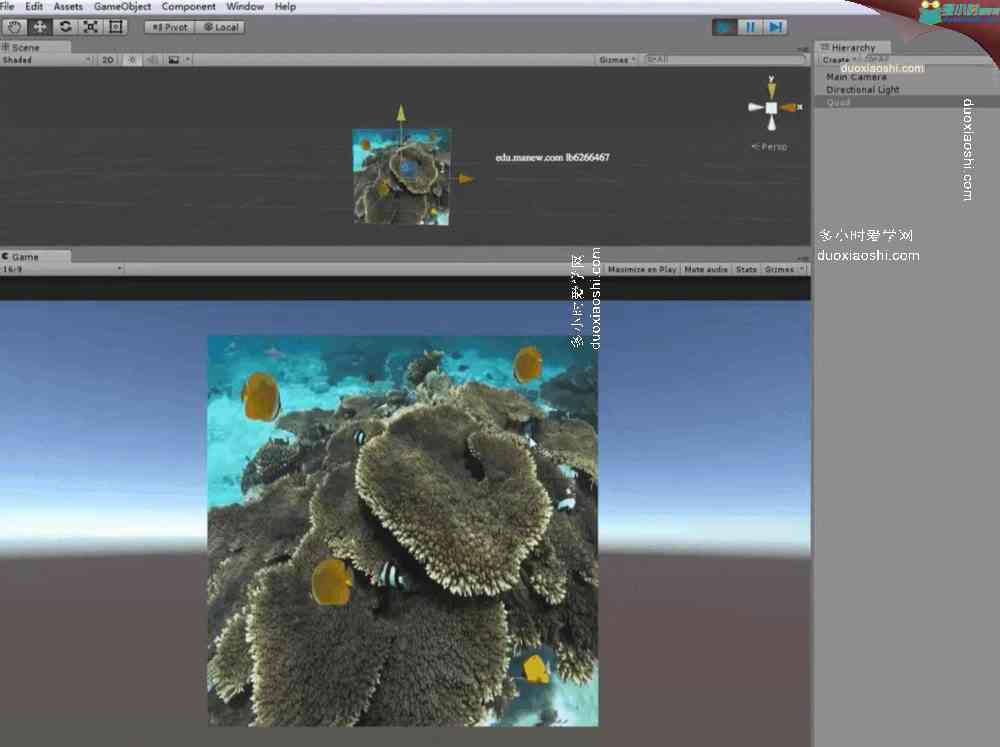This screenshot has height=747, width=1000.
Task: Toggle Maximize on Play
Action: pyautogui.click(x=642, y=269)
